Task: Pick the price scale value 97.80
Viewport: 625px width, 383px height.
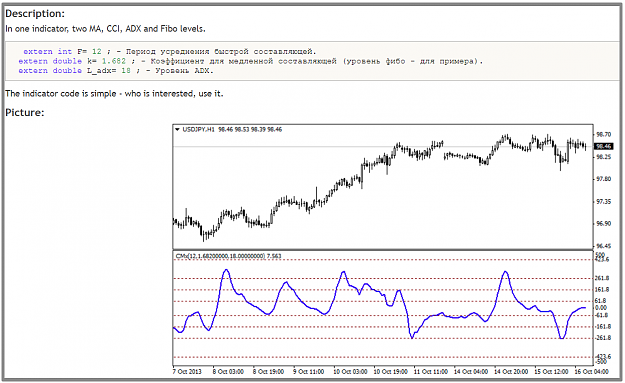Action: pos(603,179)
